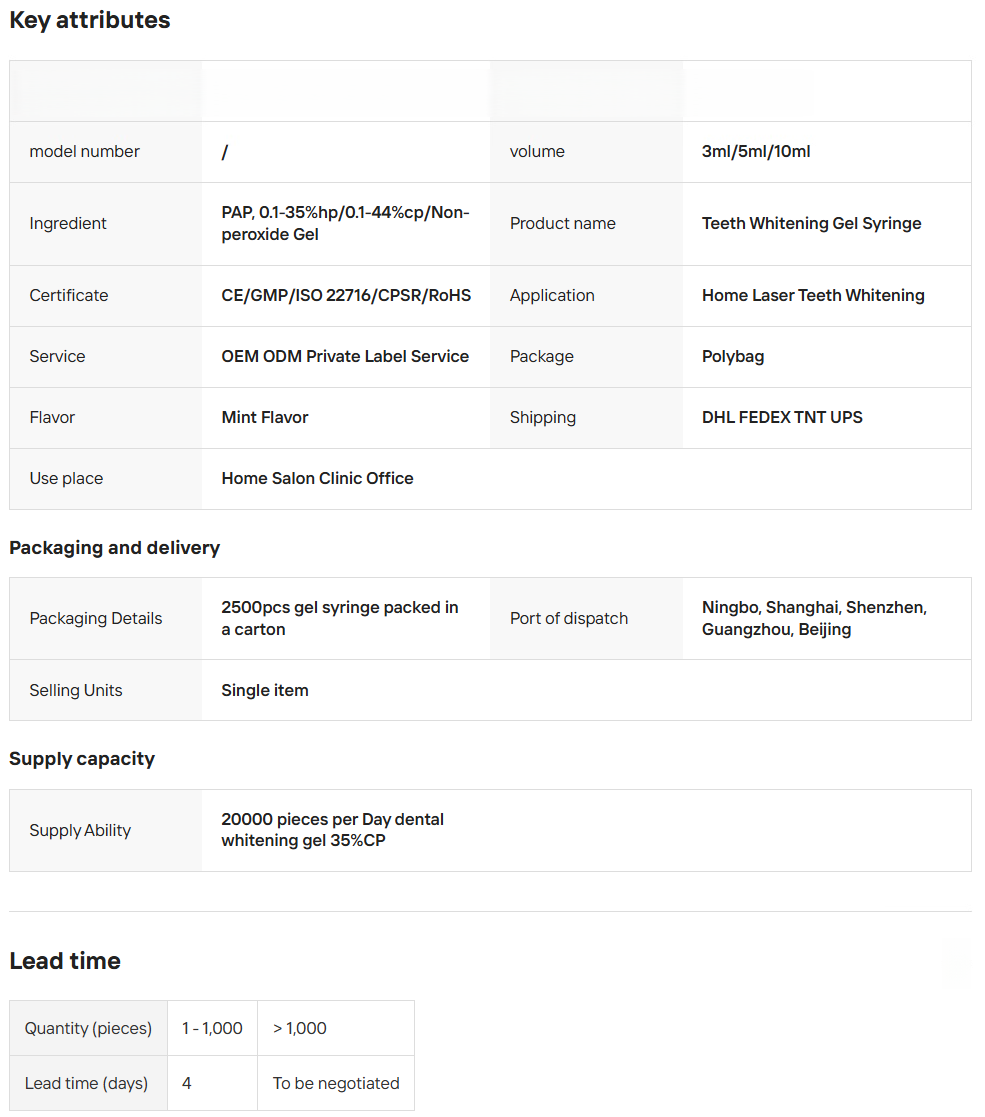Click the Polybag package value
Viewport: 985px width, 1117px height.
tap(733, 356)
